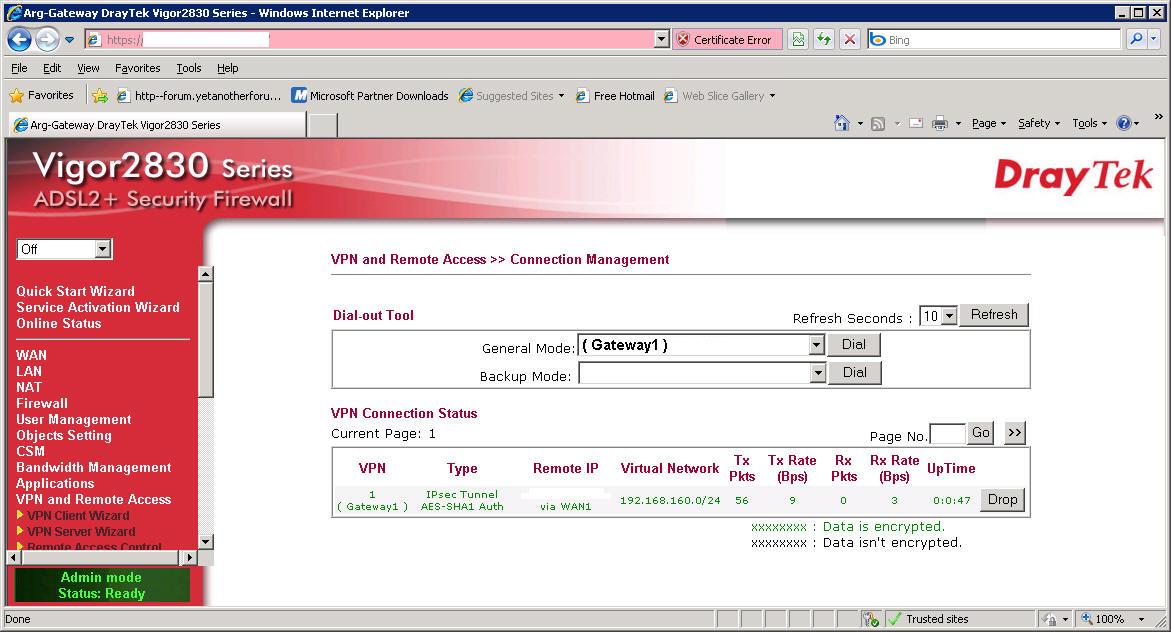Open a new blank tab
The image size is (1171, 632).
323,125
